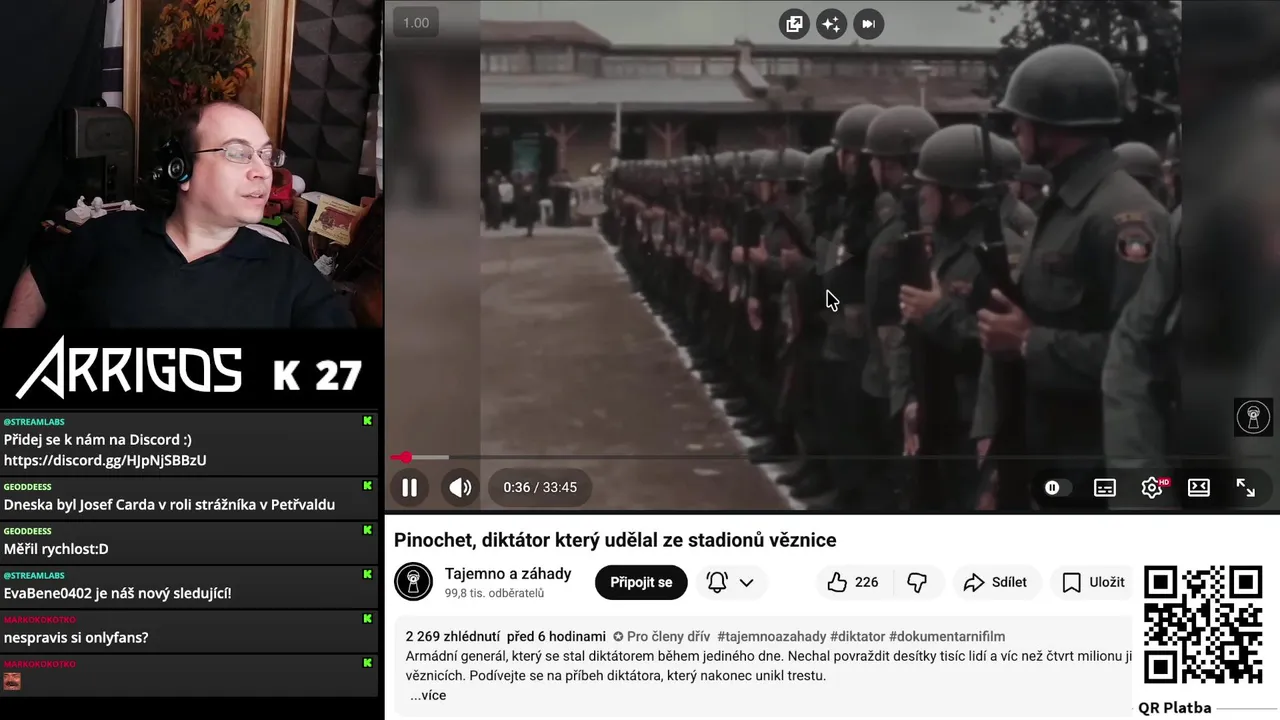Switch to theater mode

point(1198,487)
